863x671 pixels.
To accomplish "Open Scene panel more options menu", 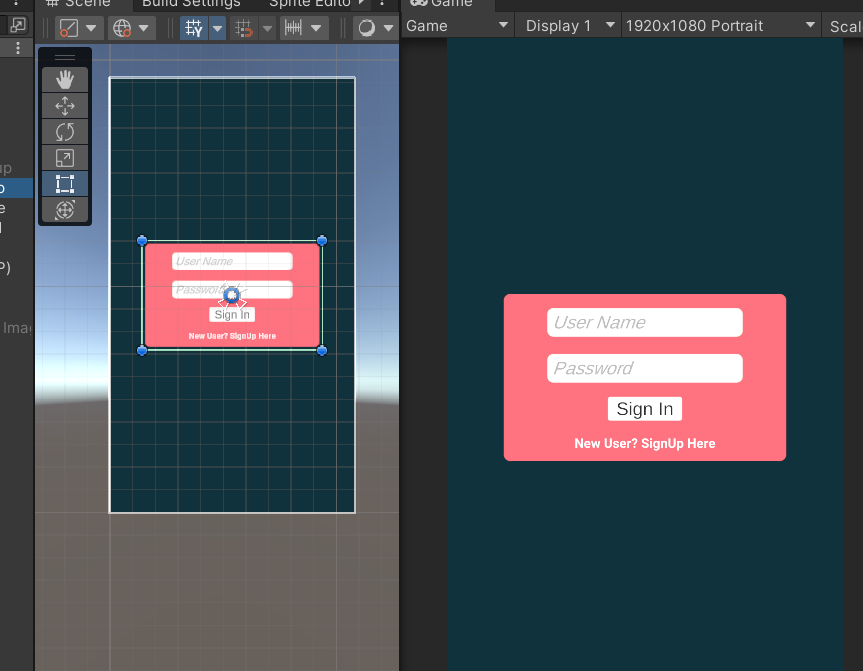I will click(x=382, y=3).
